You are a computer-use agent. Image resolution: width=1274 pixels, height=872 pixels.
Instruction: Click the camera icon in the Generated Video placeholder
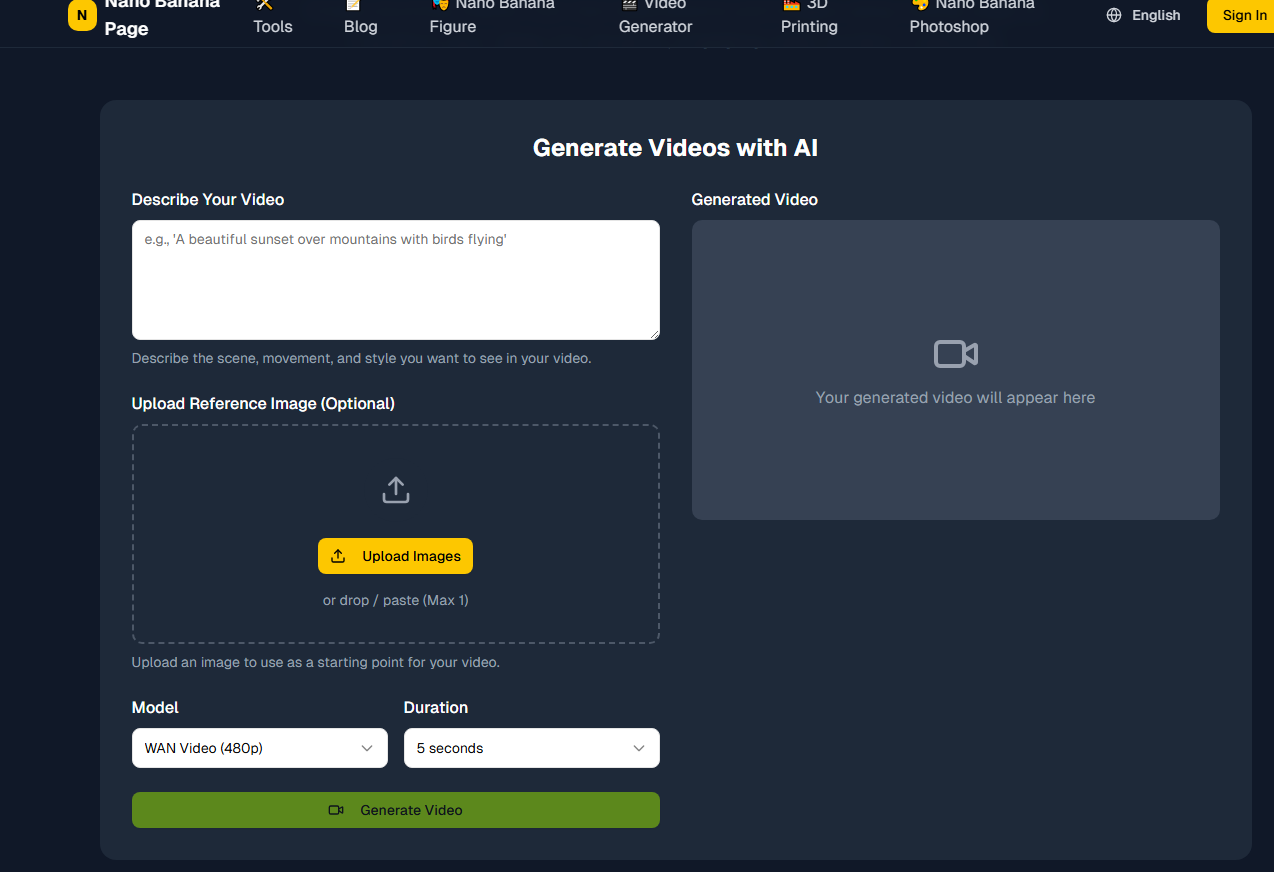click(955, 354)
